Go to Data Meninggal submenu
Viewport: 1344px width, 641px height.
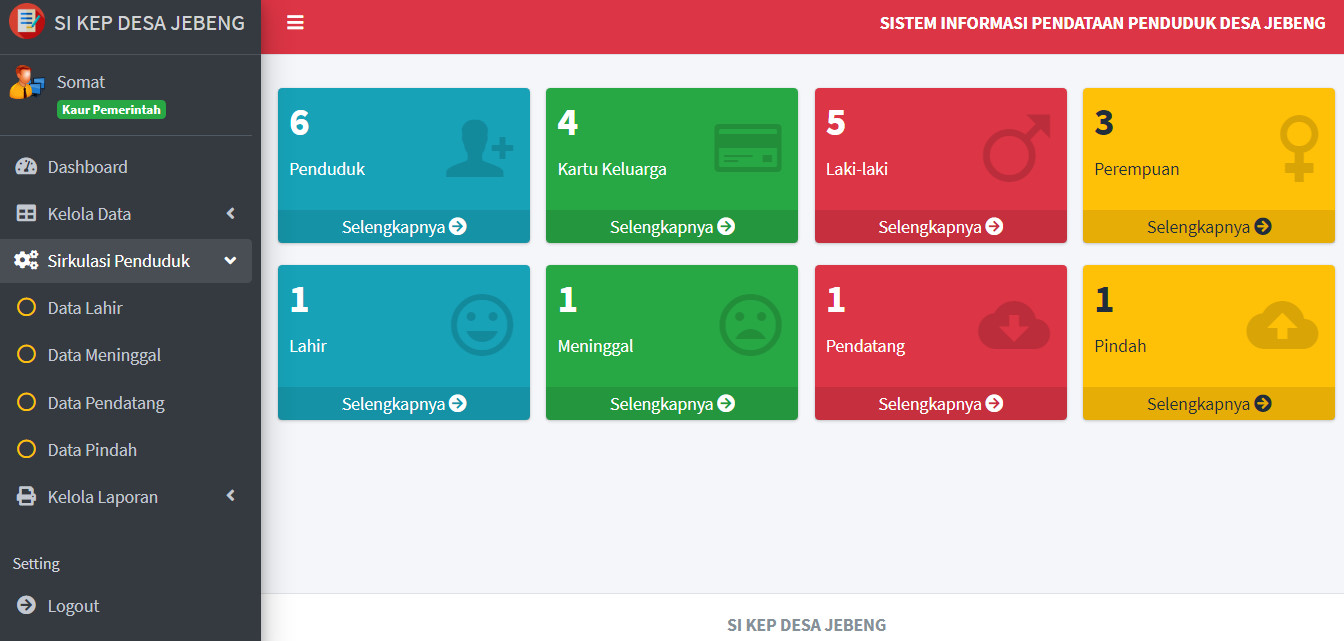[126, 355]
